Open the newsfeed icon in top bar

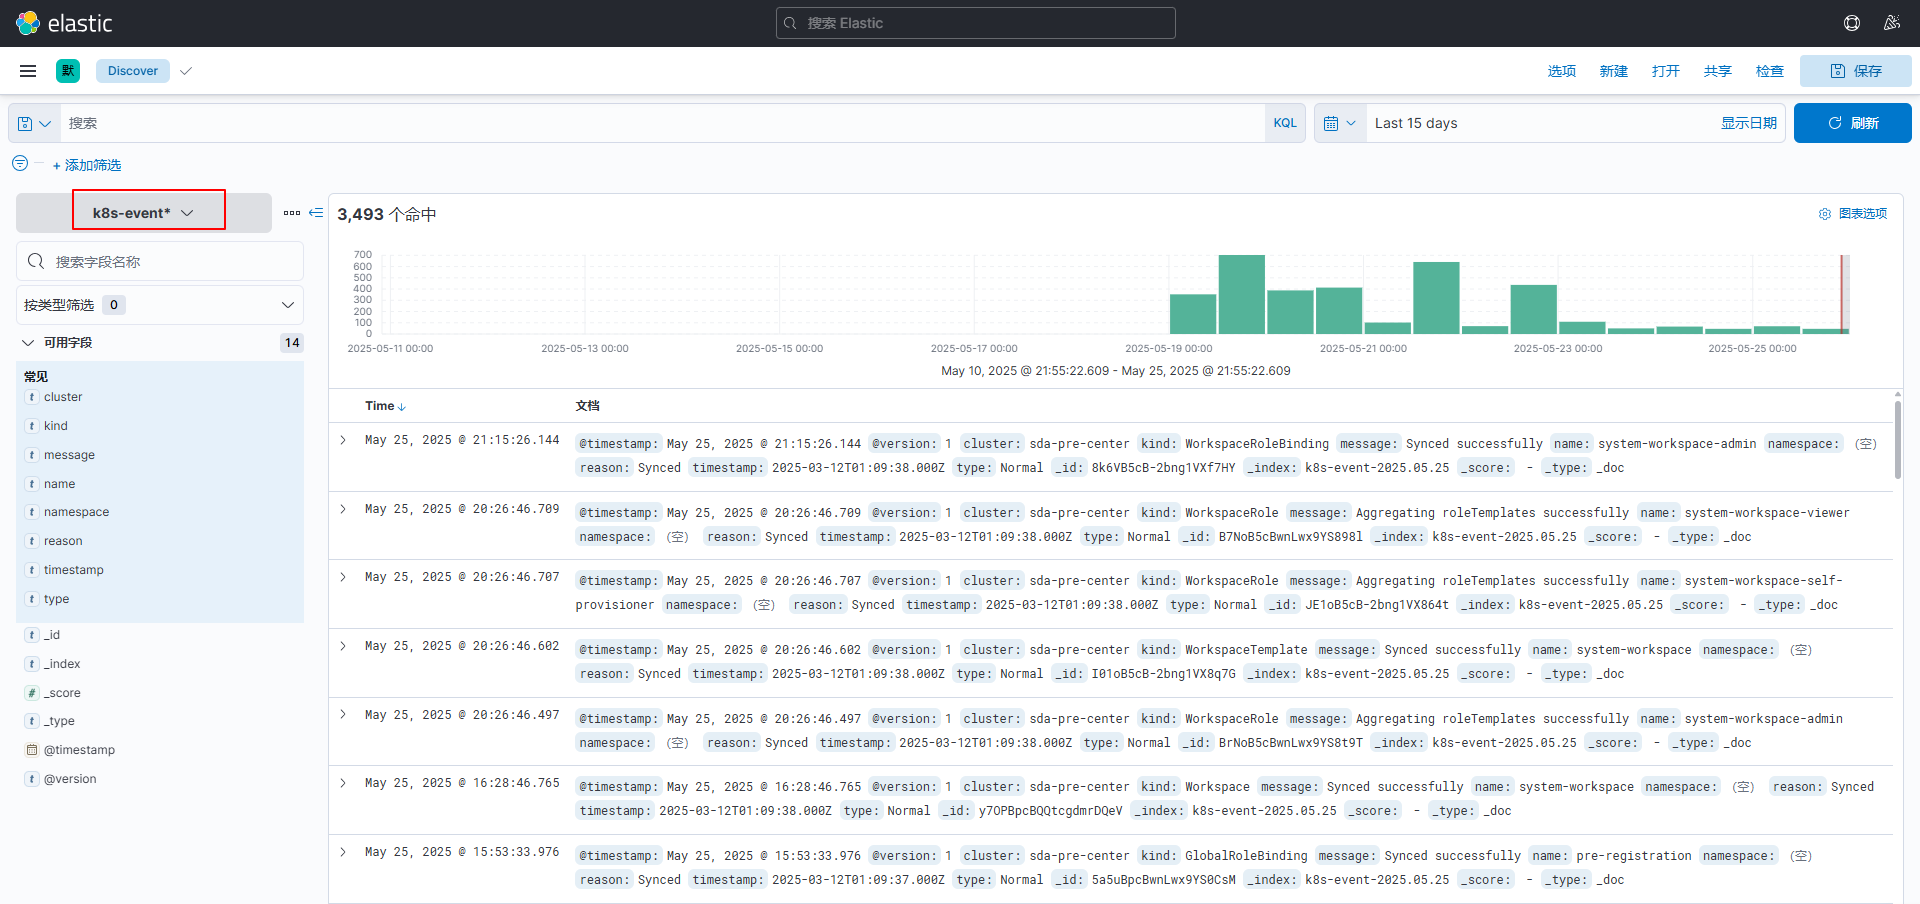coord(1892,23)
